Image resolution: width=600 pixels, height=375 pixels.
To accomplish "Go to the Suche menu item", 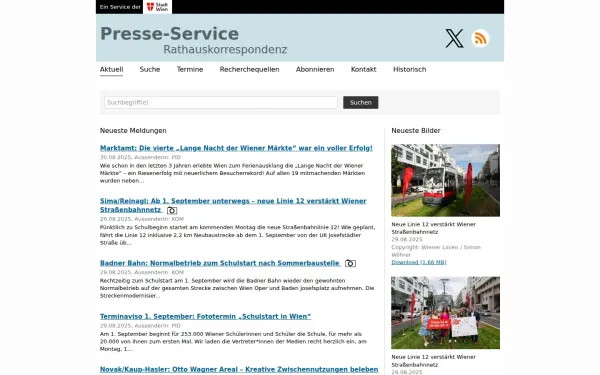I will (x=150, y=70).
